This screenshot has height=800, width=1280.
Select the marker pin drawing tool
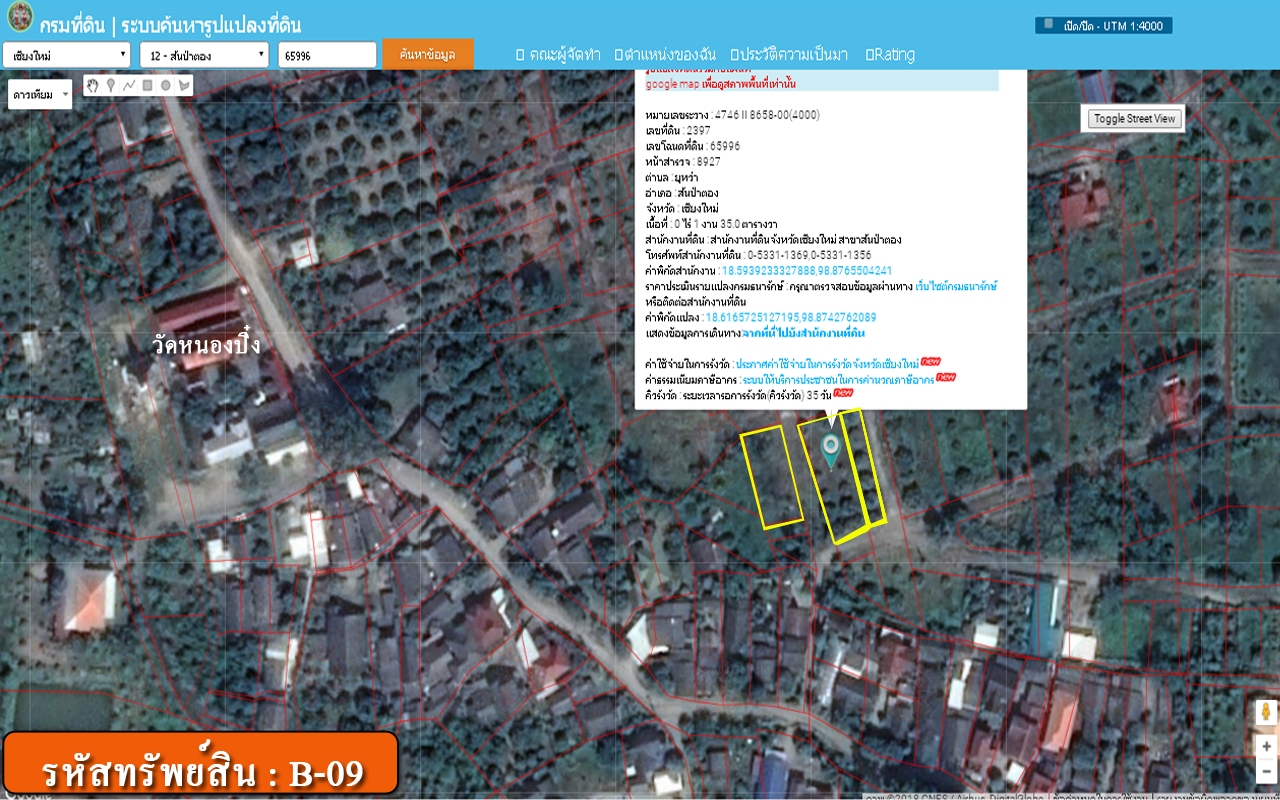click(x=111, y=86)
